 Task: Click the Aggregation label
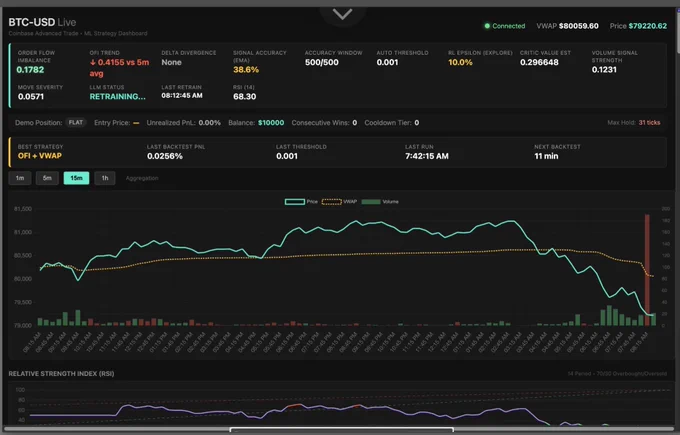(142, 178)
